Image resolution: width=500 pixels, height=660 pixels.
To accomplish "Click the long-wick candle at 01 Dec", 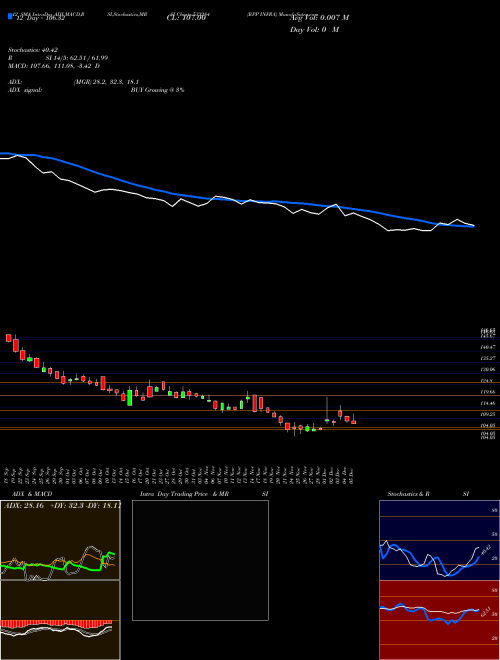I will click(x=327, y=410).
